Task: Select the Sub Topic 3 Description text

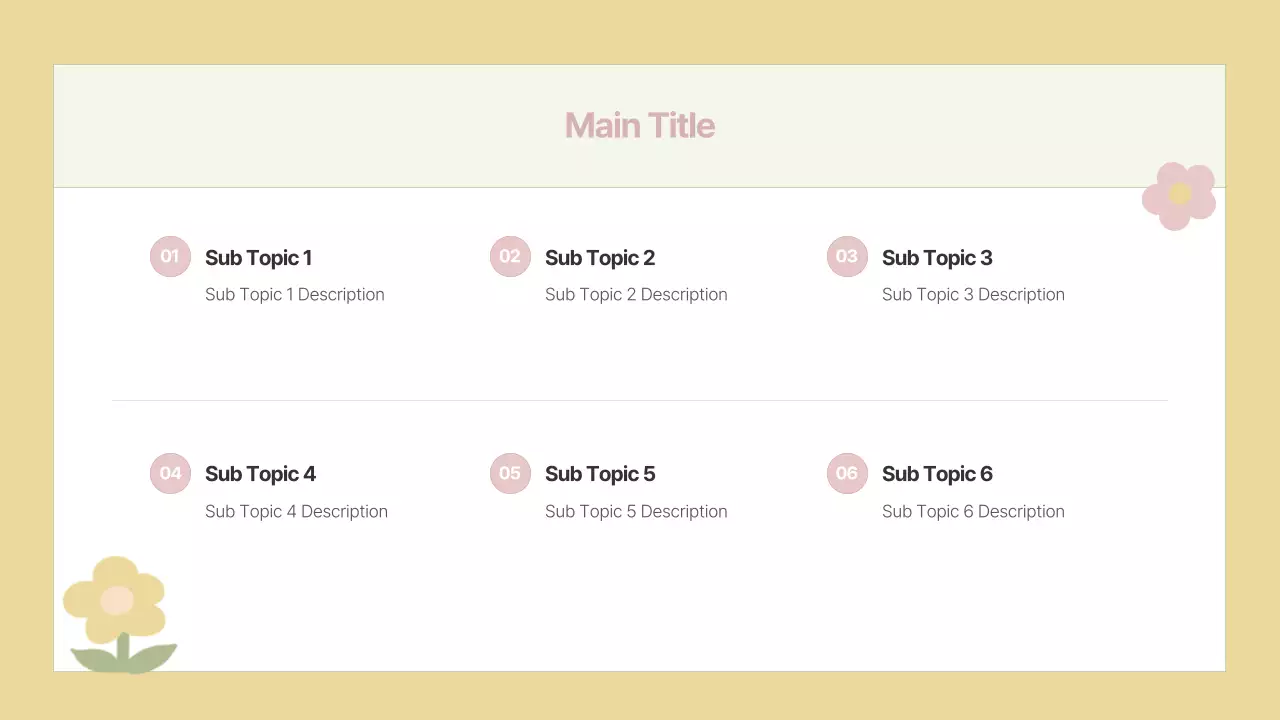Action: (x=973, y=294)
